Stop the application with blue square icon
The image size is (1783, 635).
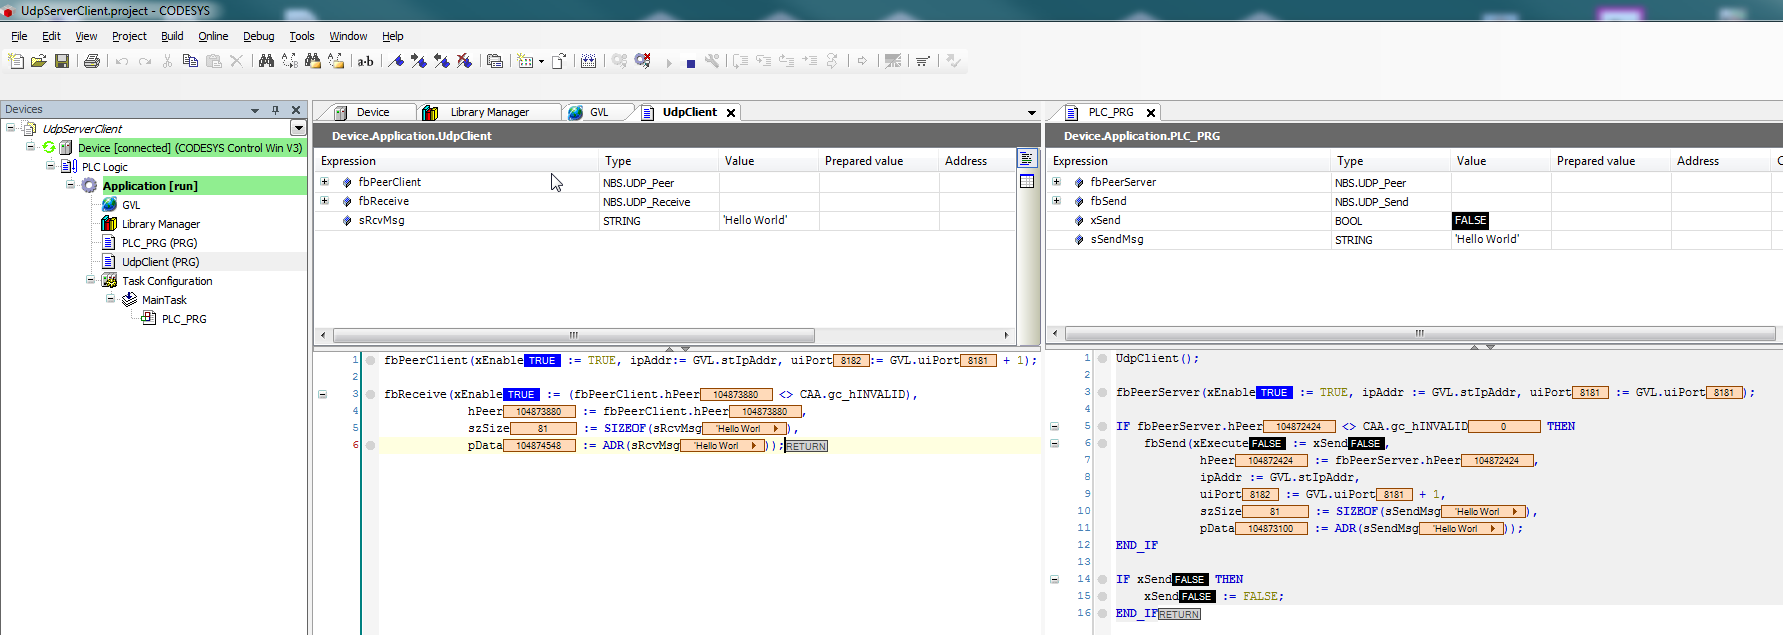click(x=690, y=63)
